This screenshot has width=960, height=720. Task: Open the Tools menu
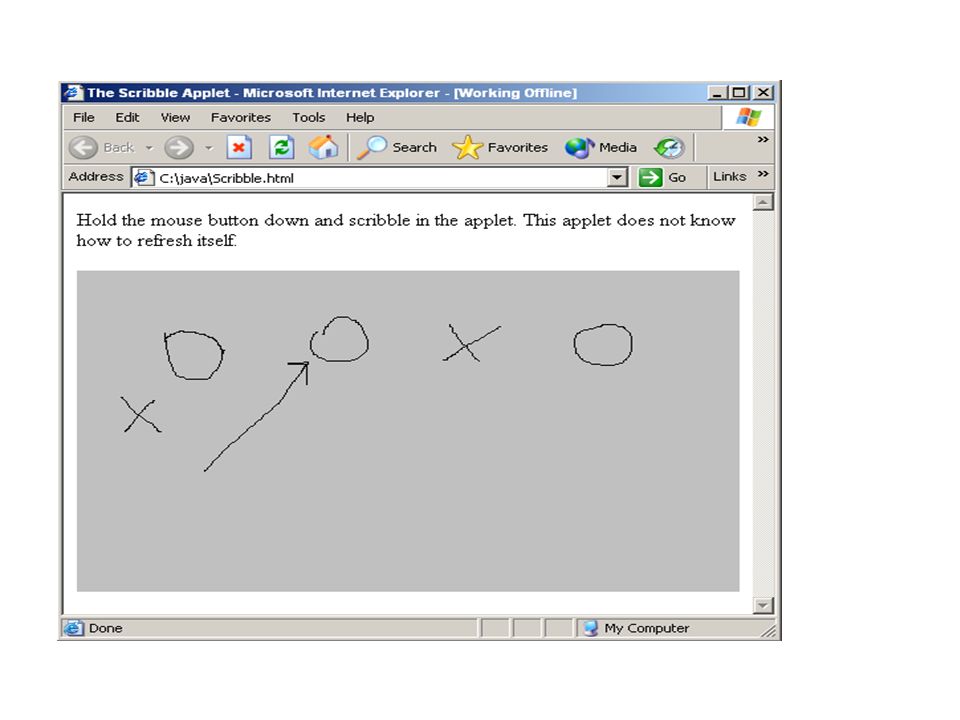pyautogui.click(x=309, y=117)
